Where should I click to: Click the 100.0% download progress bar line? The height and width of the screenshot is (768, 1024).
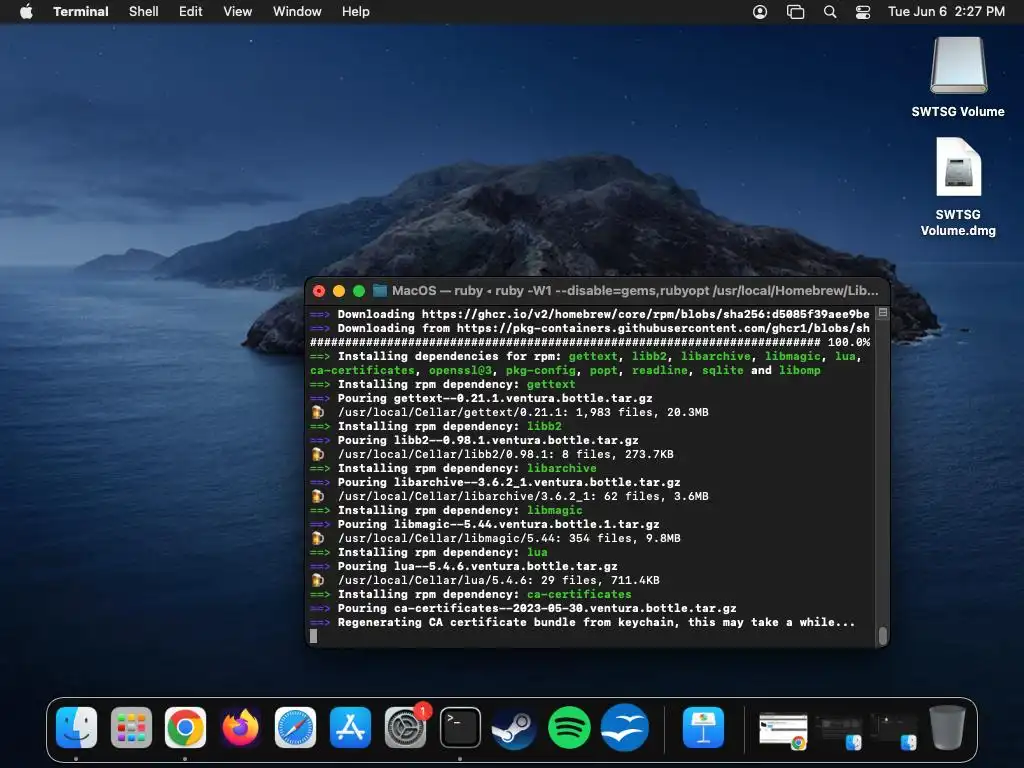point(590,342)
